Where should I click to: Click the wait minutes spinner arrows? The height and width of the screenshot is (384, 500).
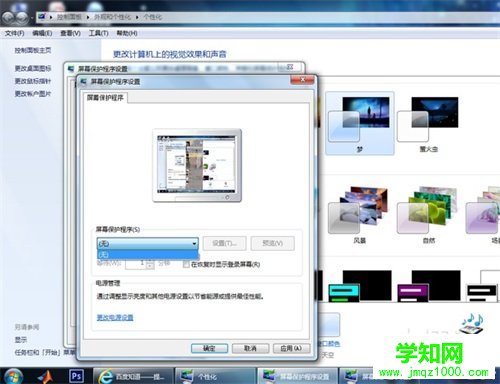(x=150, y=264)
